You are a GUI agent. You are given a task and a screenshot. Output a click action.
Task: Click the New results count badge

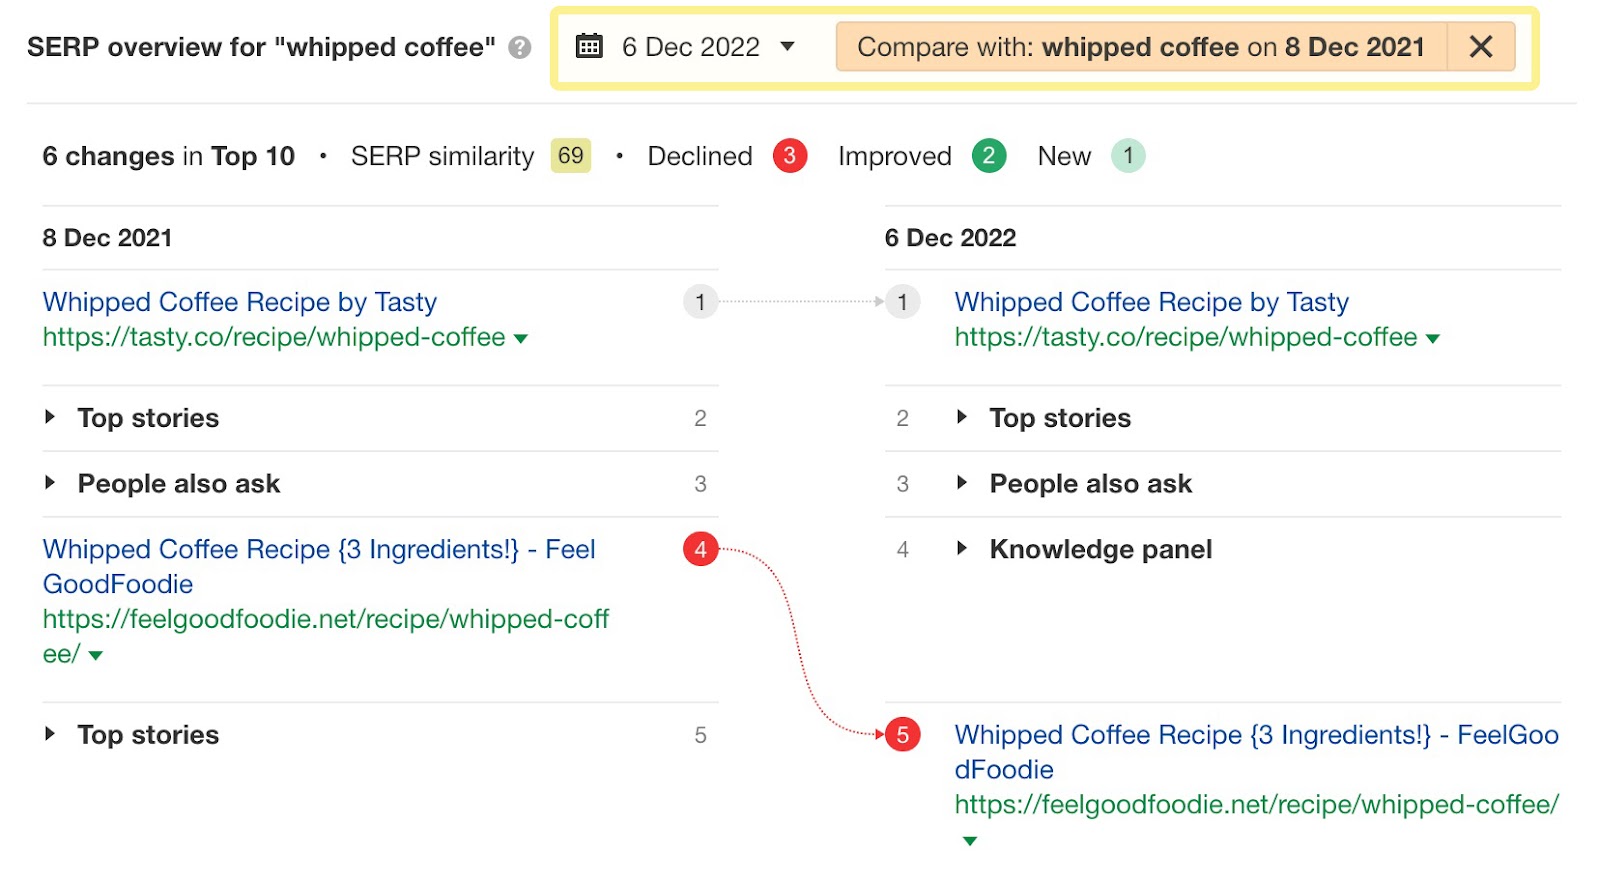pyautogui.click(x=1128, y=156)
